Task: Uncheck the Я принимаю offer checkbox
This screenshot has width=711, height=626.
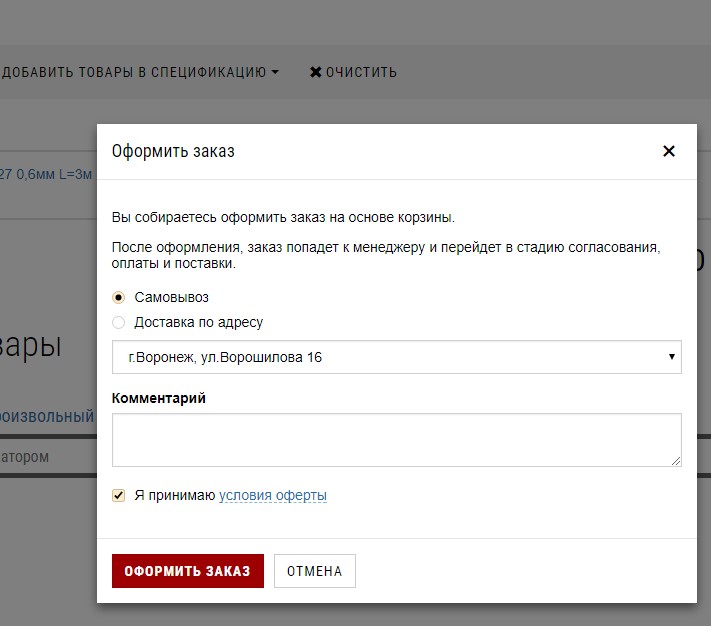Action: (119, 495)
